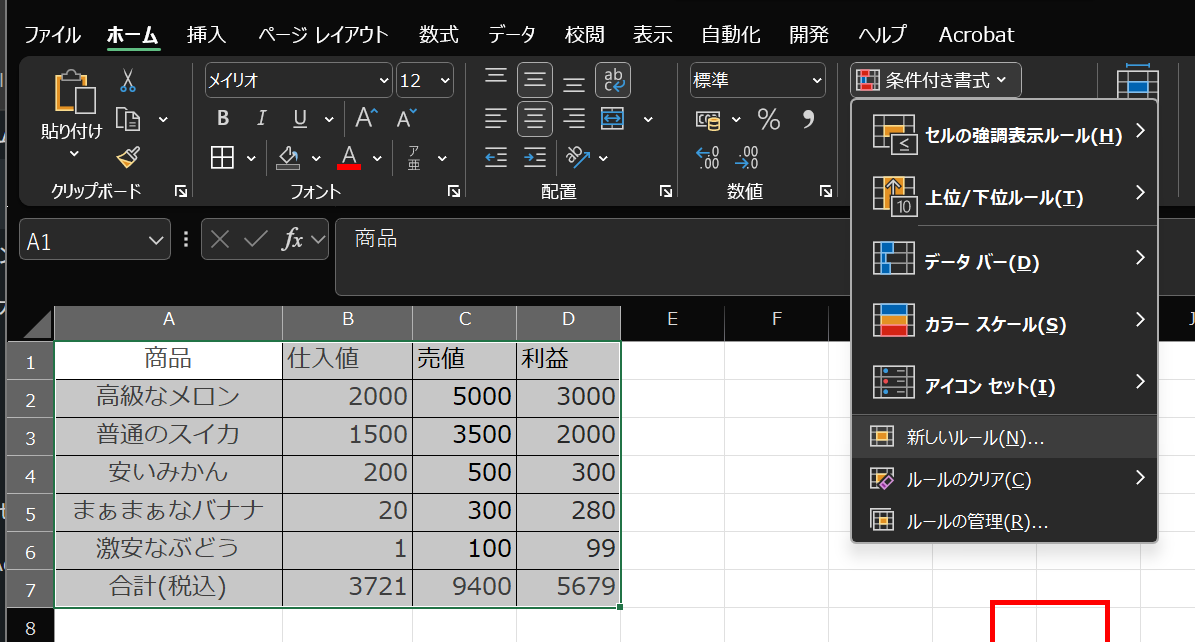The height and width of the screenshot is (642, 1195).
Task: Apply comma style number format
Action: coord(809,119)
